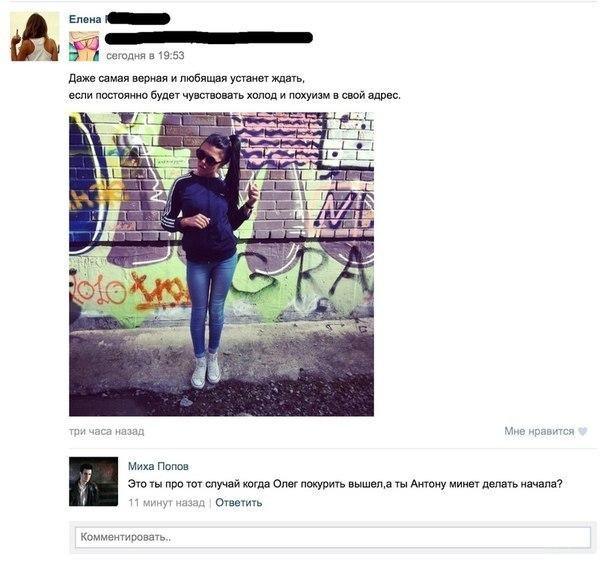The width and height of the screenshot is (604, 565).
Task: Click the girl's white sneakers in photo
Action: point(206,370)
